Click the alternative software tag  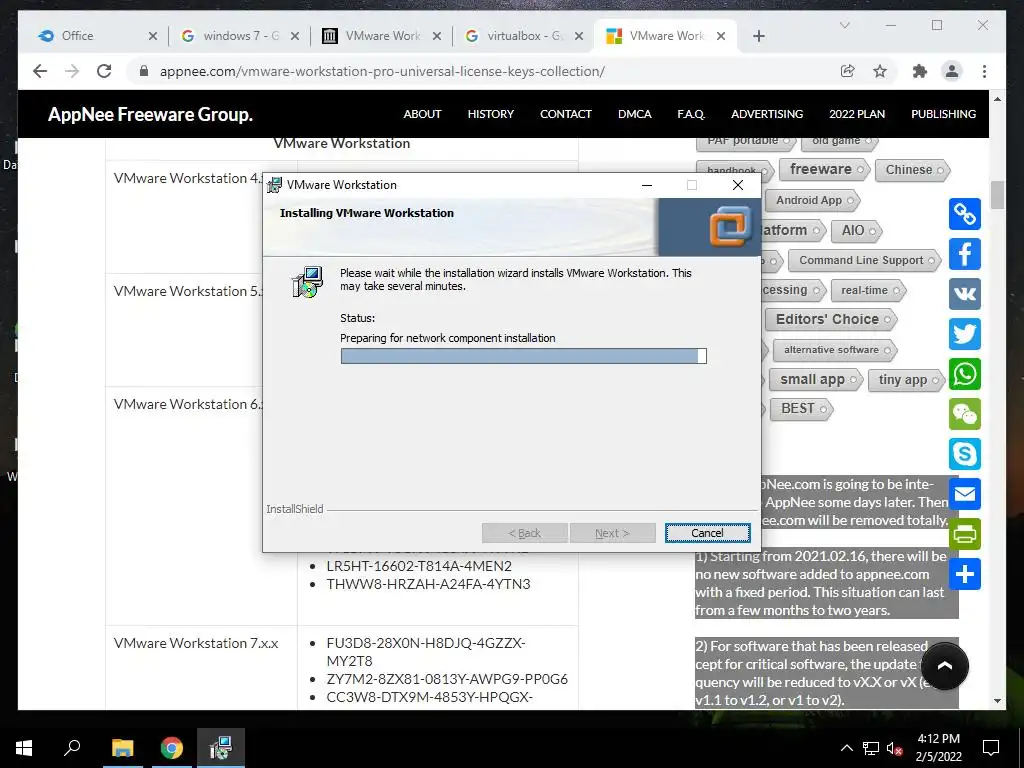835,350
